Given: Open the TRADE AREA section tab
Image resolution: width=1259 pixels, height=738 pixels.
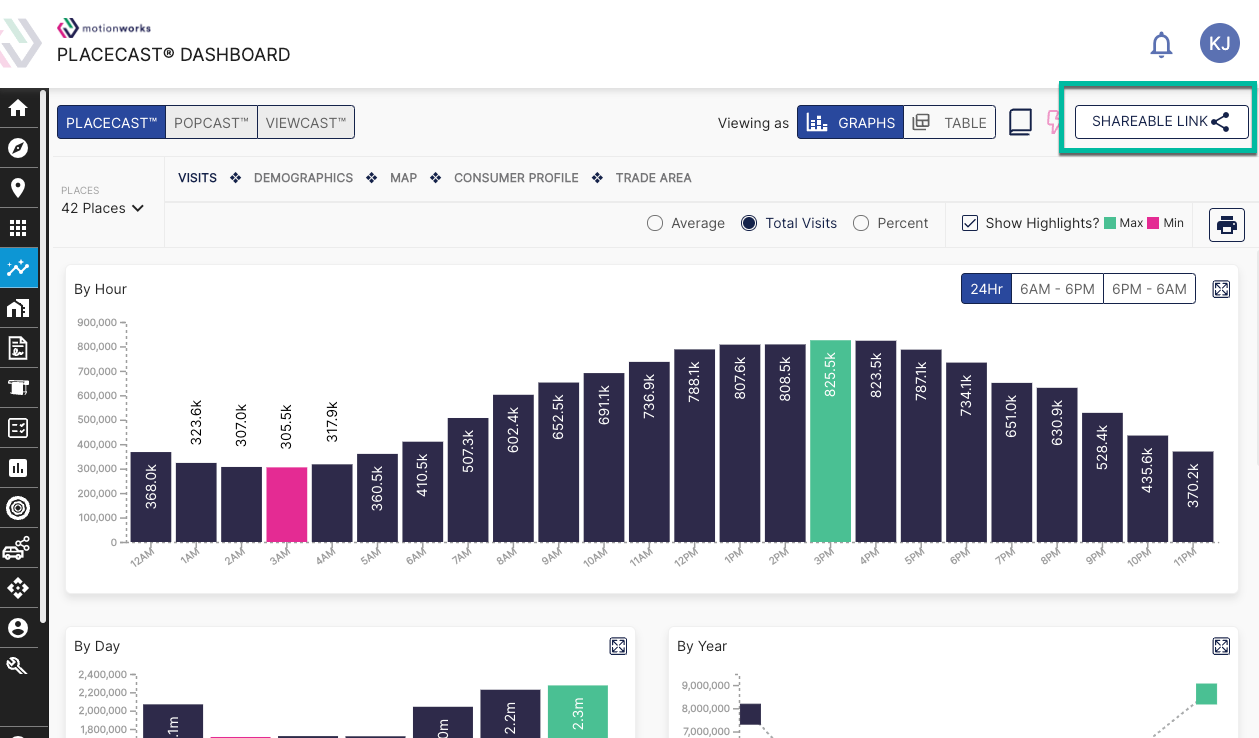Looking at the screenshot, I should (x=653, y=178).
